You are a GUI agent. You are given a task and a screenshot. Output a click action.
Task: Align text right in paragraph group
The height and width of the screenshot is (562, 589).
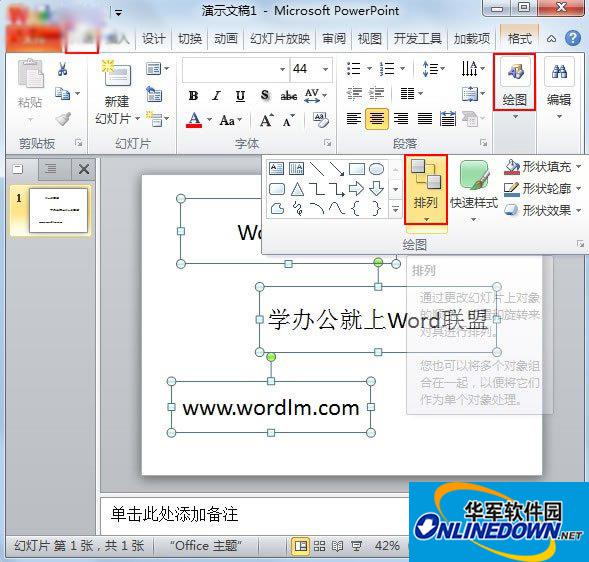coord(401,119)
